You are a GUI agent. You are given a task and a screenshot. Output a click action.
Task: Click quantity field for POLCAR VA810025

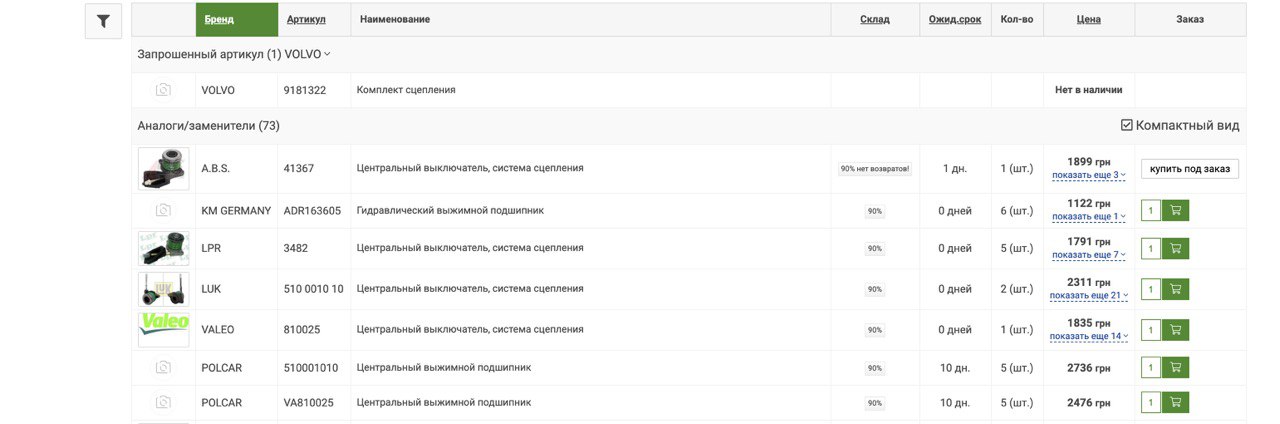pos(1151,403)
